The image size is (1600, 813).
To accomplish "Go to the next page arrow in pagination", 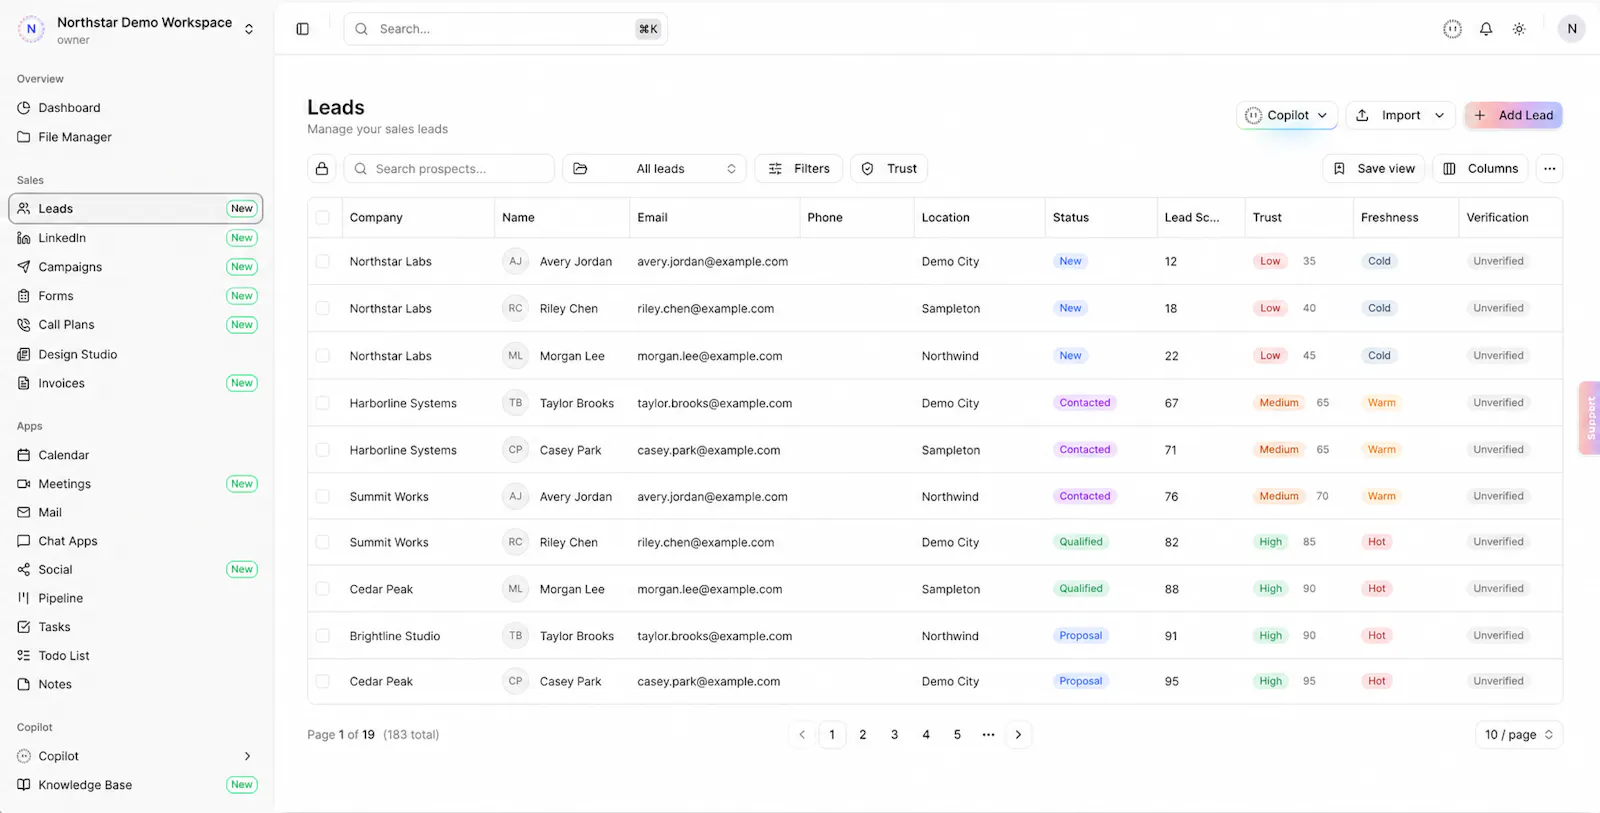I will pyautogui.click(x=1018, y=735).
